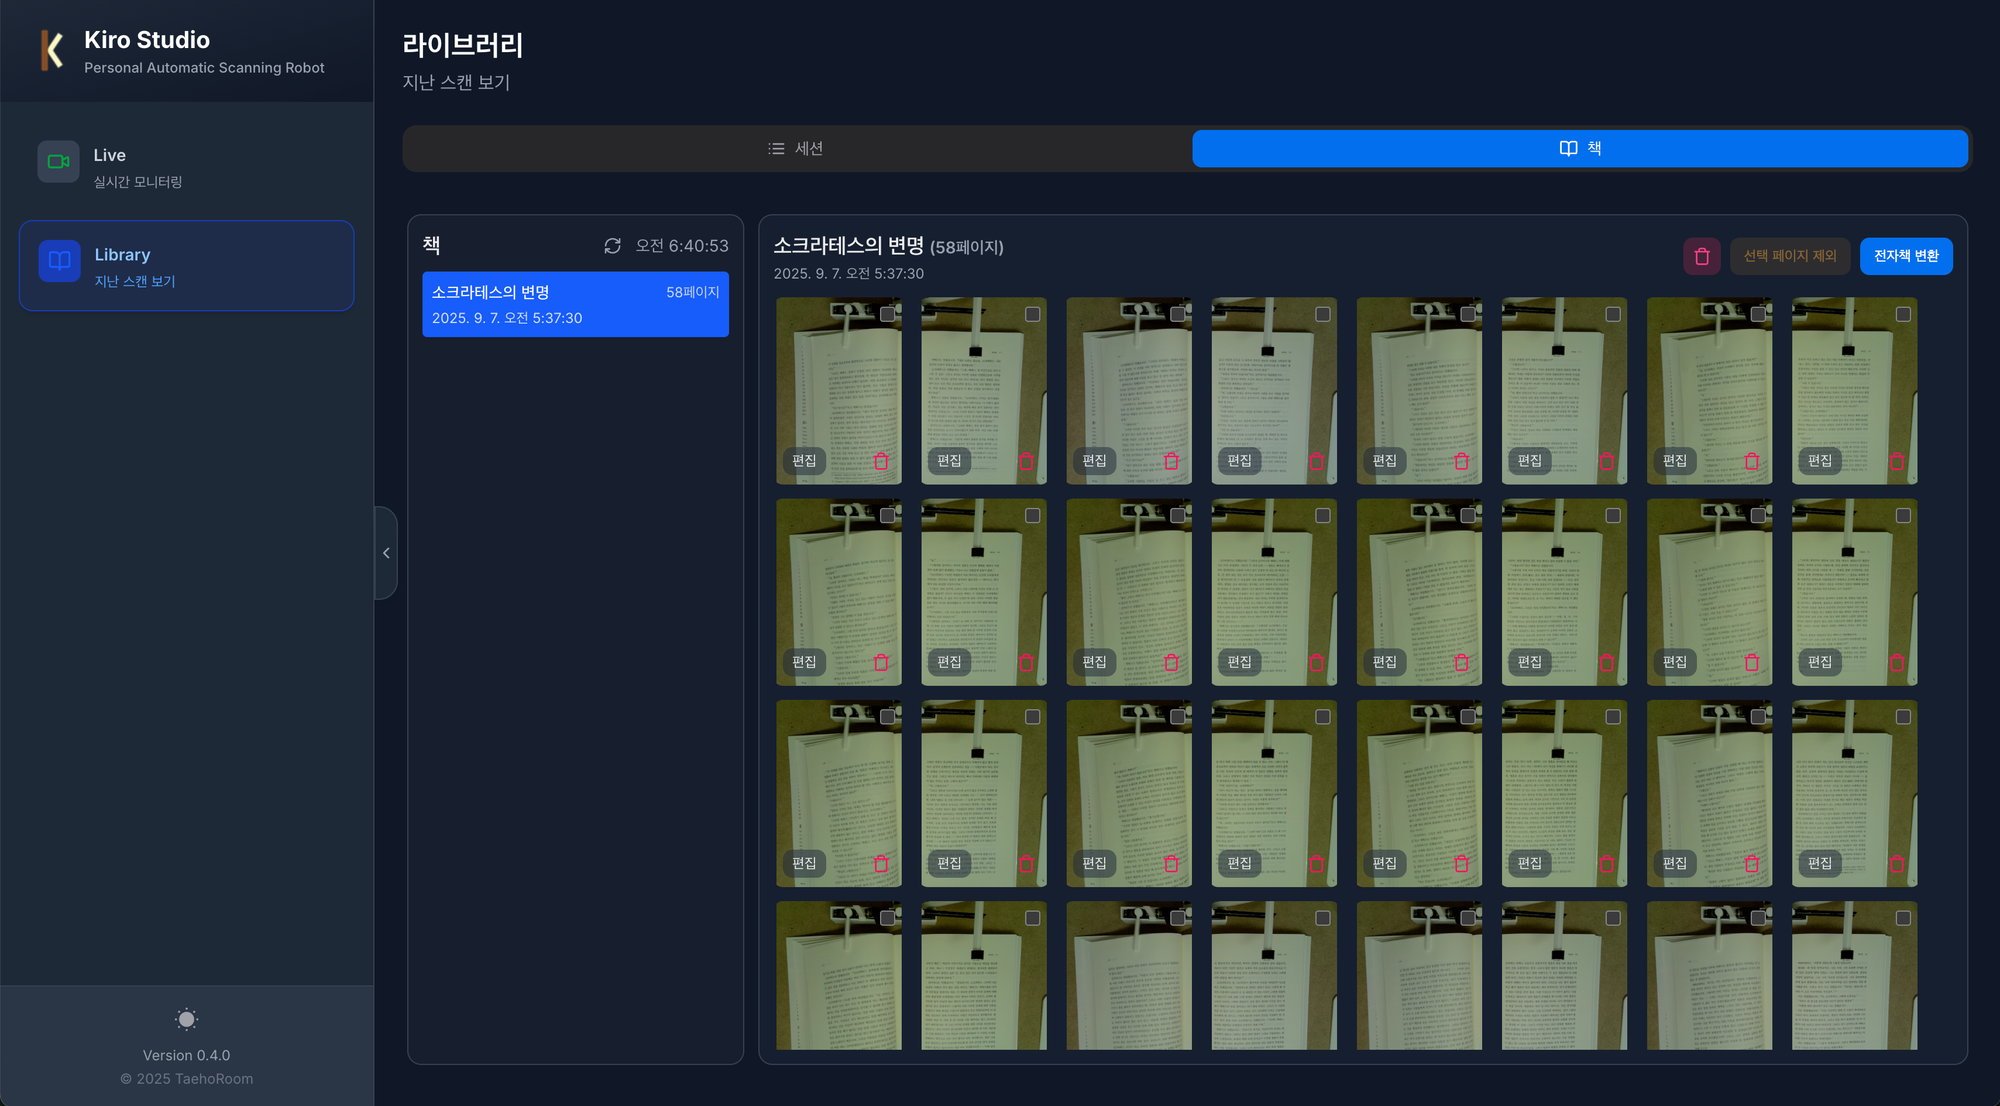Open the third thumbnail in second row
The image size is (2000, 1106).
click(x=1128, y=580)
